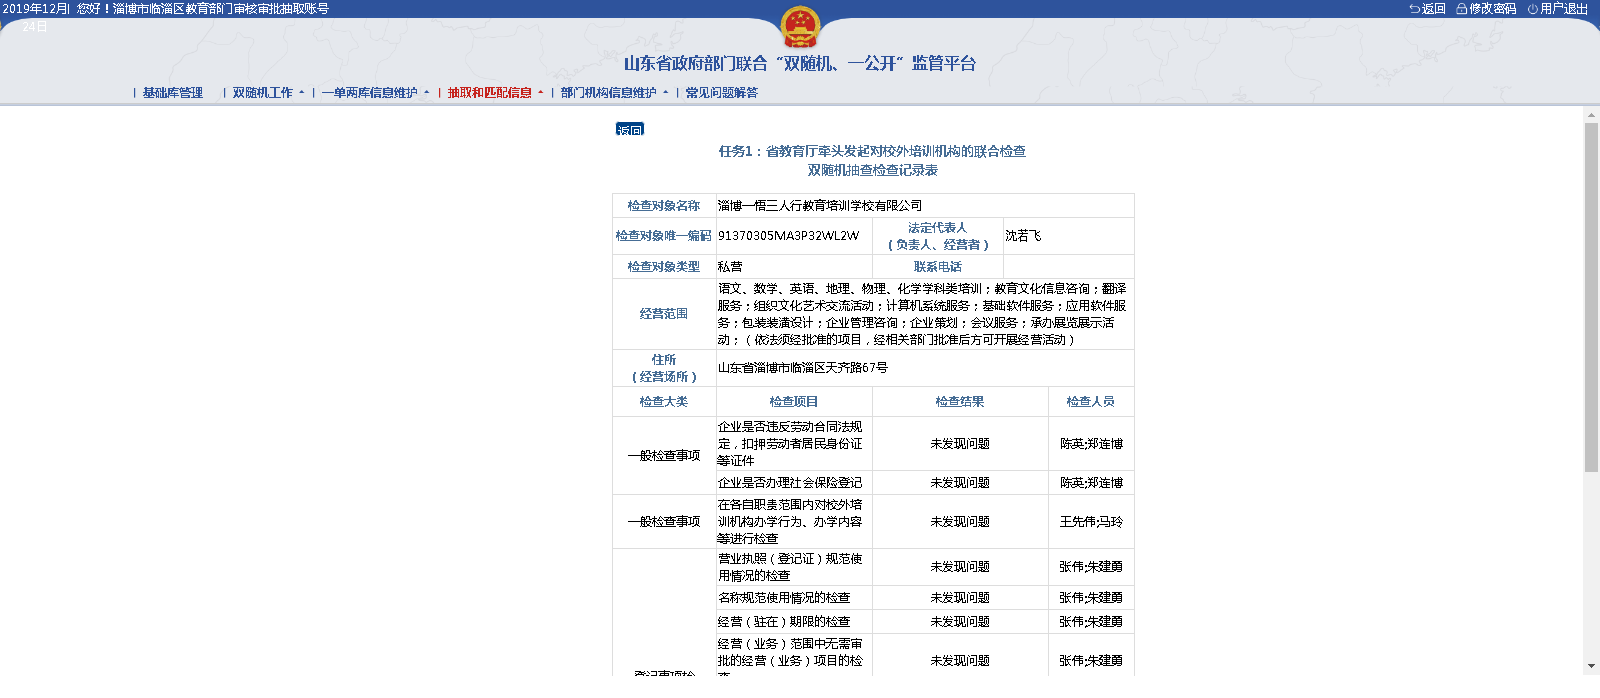Expand the 部门机构信息维护 menu arrow
The height and width of the screenshot is (698, 1600).
(x=666, y=93)
